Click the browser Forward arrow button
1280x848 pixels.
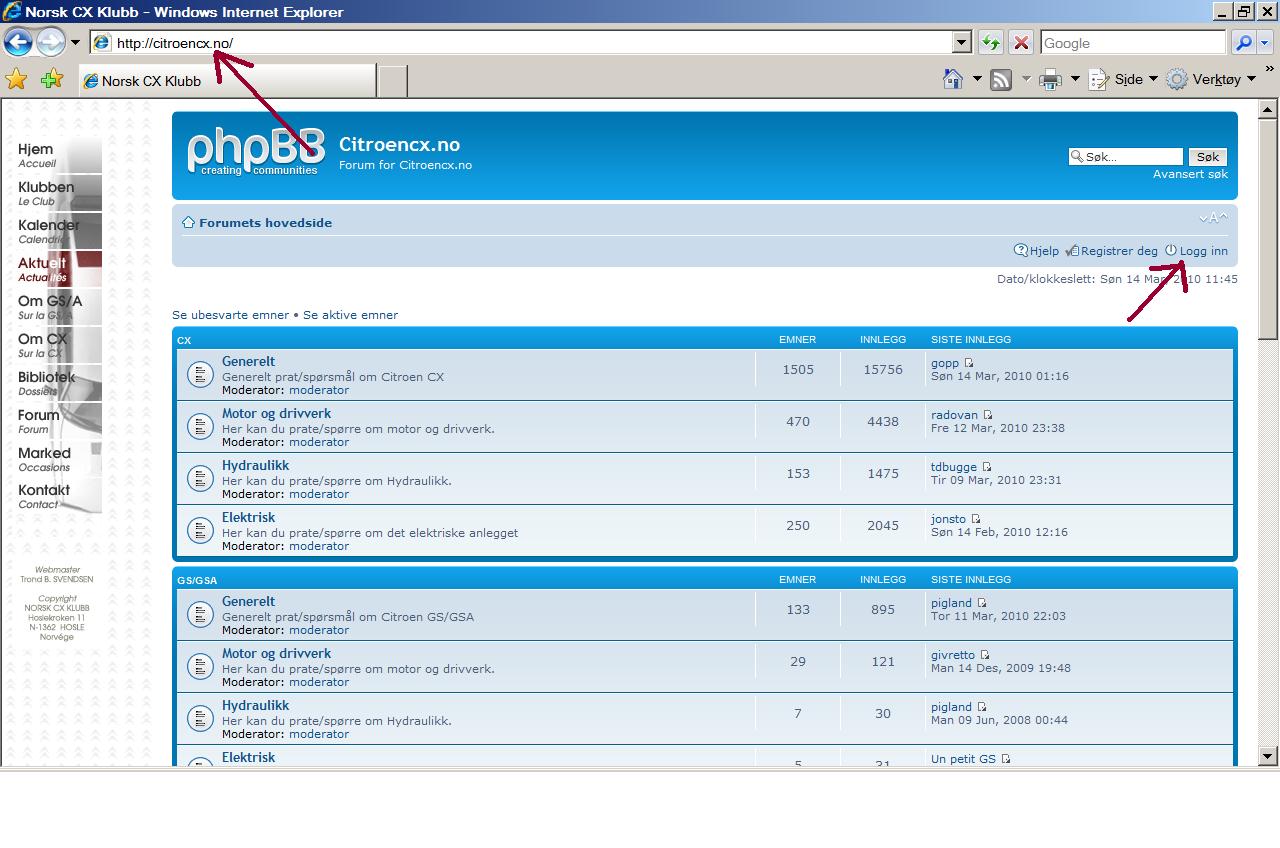[x=50, y=43]
